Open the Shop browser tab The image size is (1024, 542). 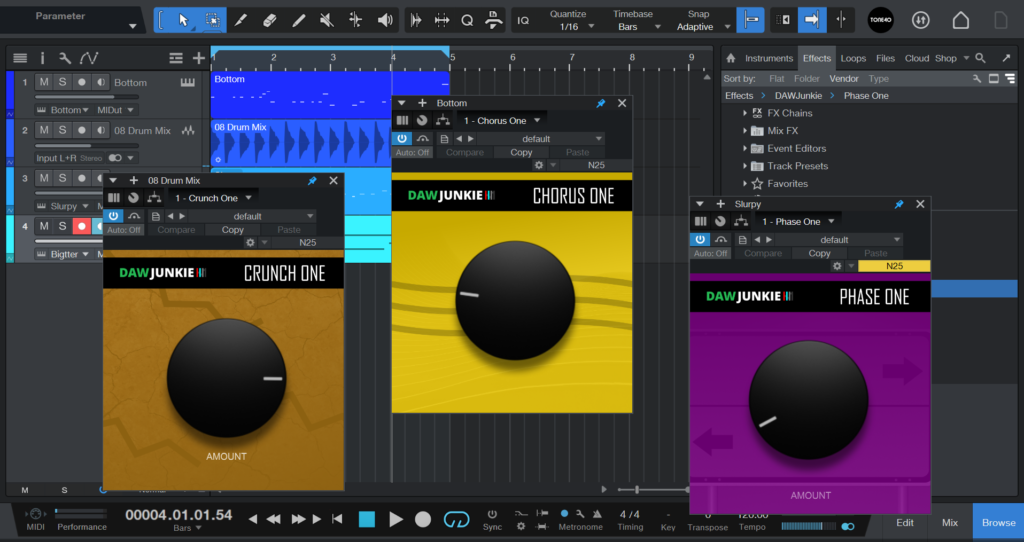[945, 58]
